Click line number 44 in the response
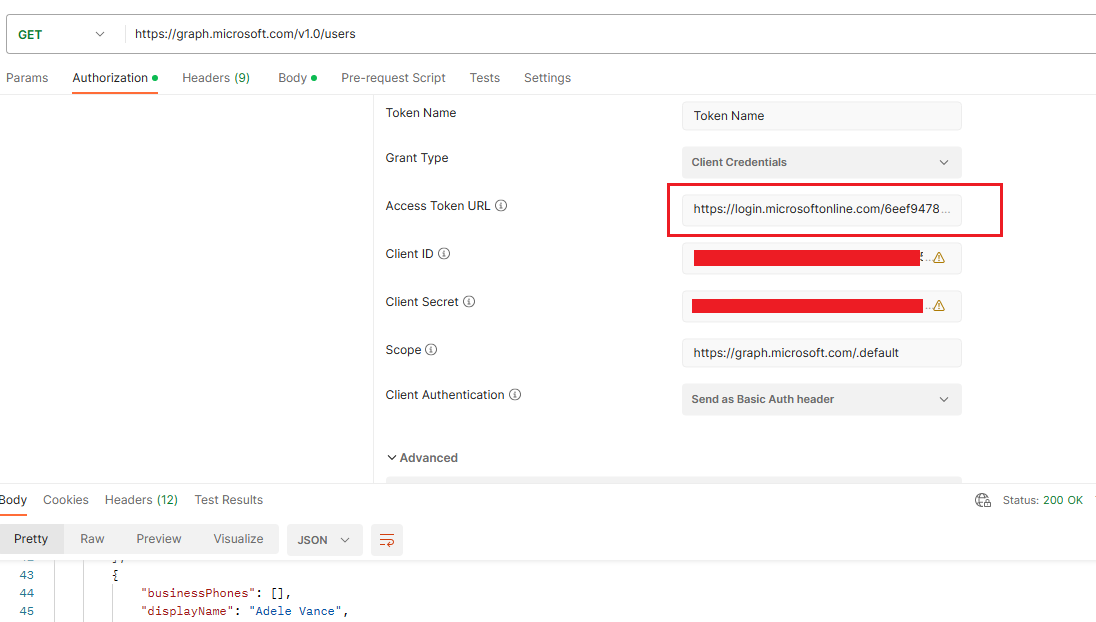Image resolution: width=1096 pixels, height=622 pixels. pyautogui.click(x=27, y=593)
